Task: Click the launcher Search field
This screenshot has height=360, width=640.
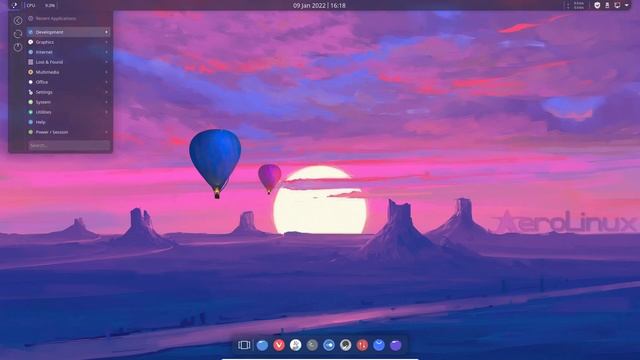Action: (x=69, y=145)
